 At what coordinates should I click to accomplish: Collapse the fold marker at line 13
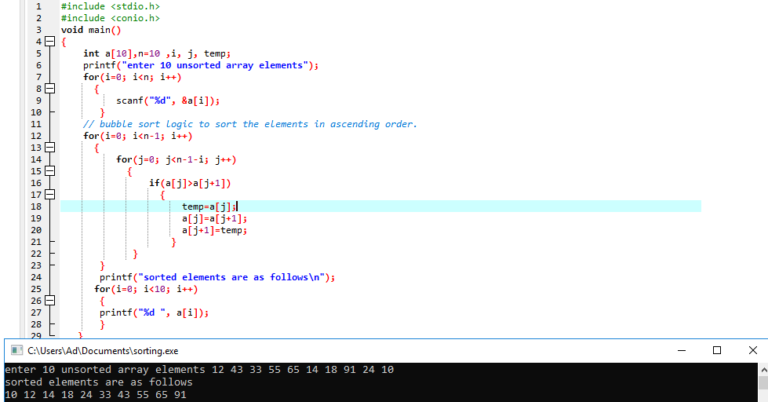coord(50,147)
